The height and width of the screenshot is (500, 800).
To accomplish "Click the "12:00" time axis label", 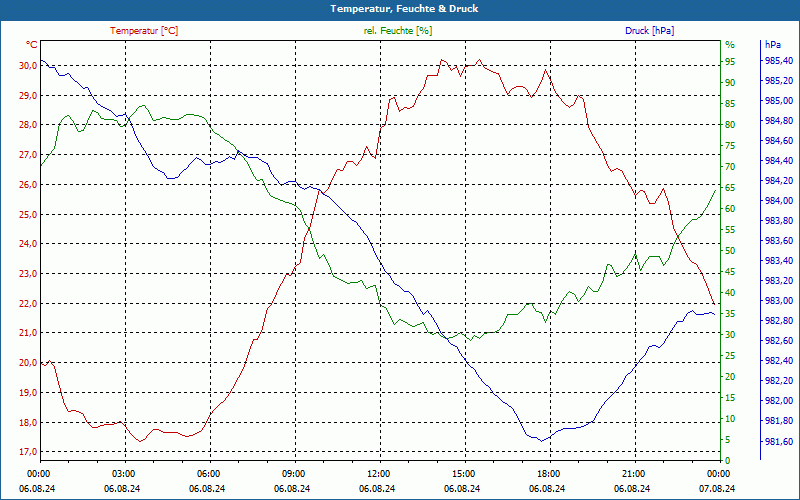I will pyautogui.click(x=380, y=473).
